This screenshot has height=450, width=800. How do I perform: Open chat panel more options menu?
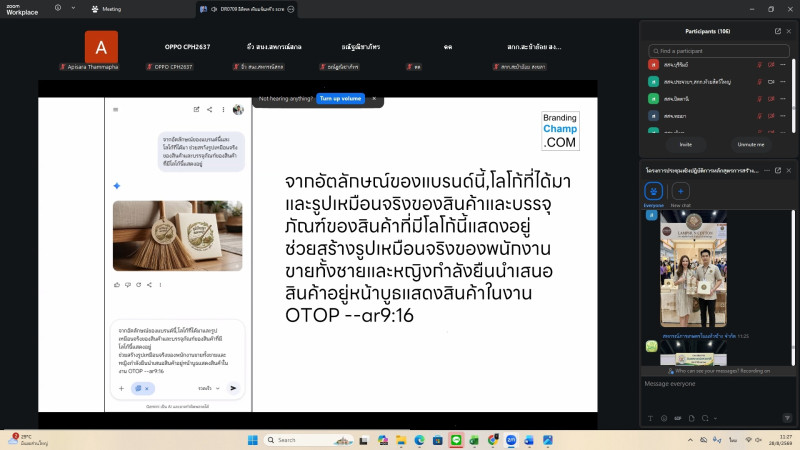click(x=767, y=170)
